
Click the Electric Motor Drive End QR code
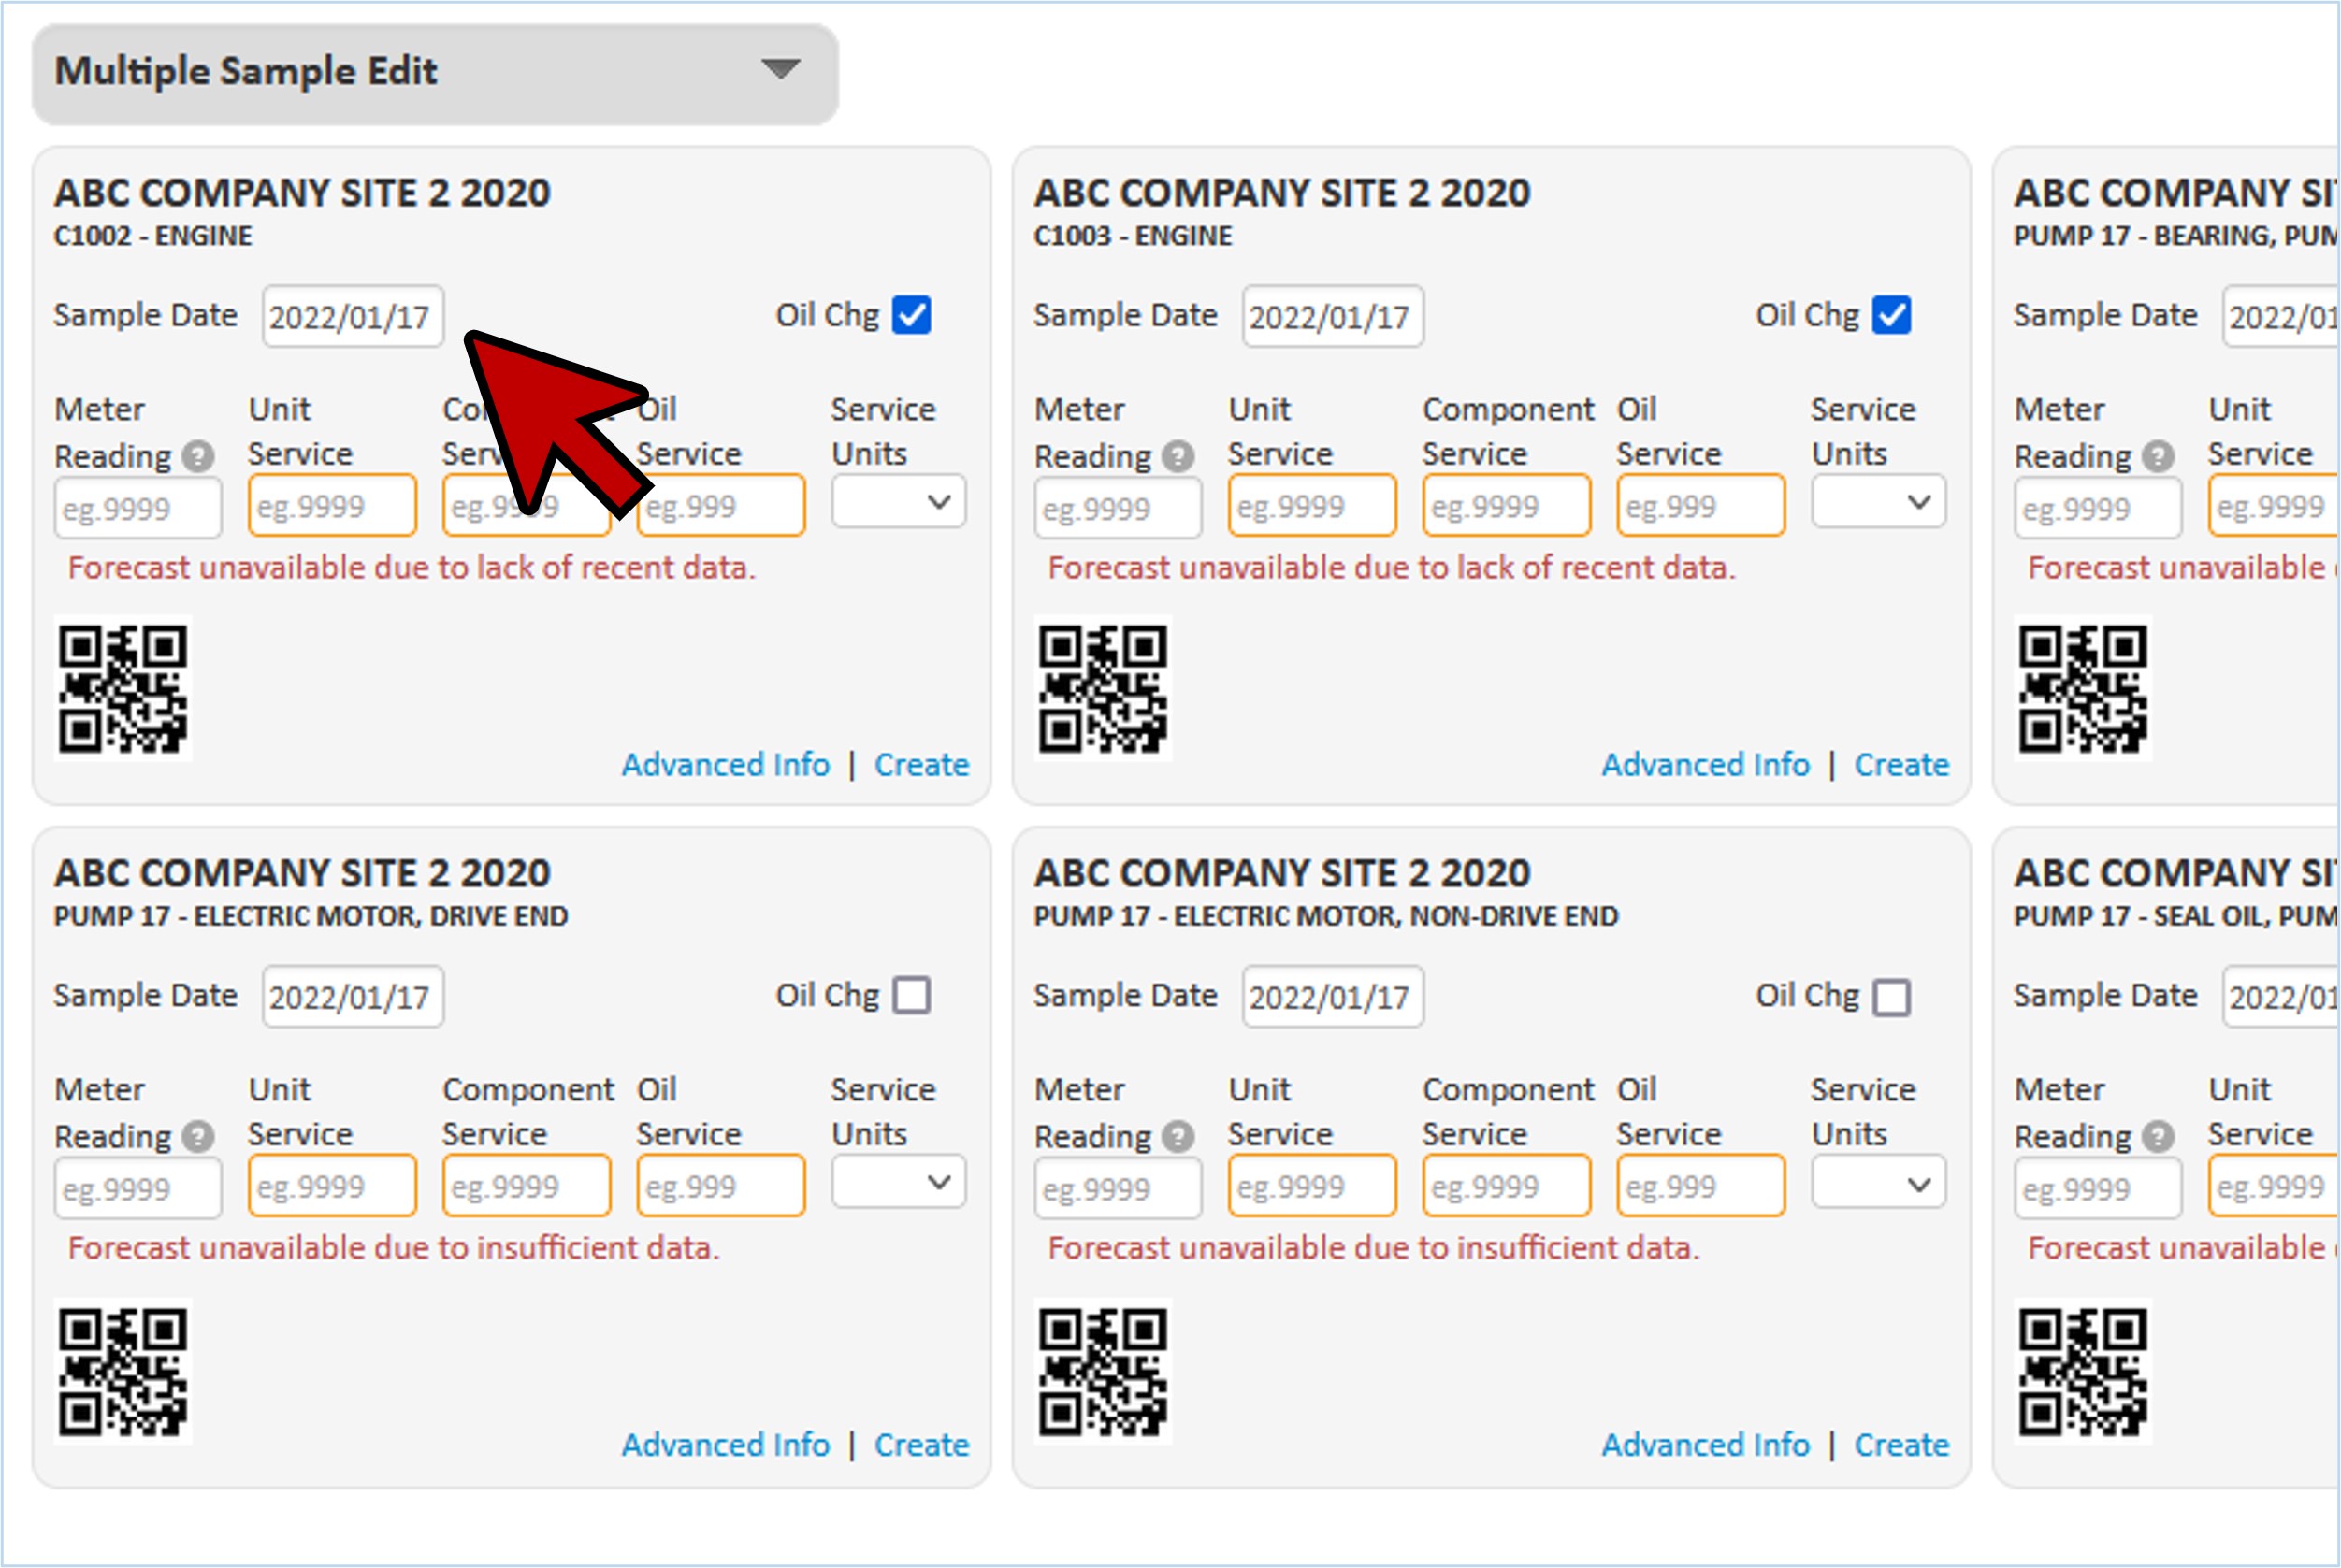122,1370
